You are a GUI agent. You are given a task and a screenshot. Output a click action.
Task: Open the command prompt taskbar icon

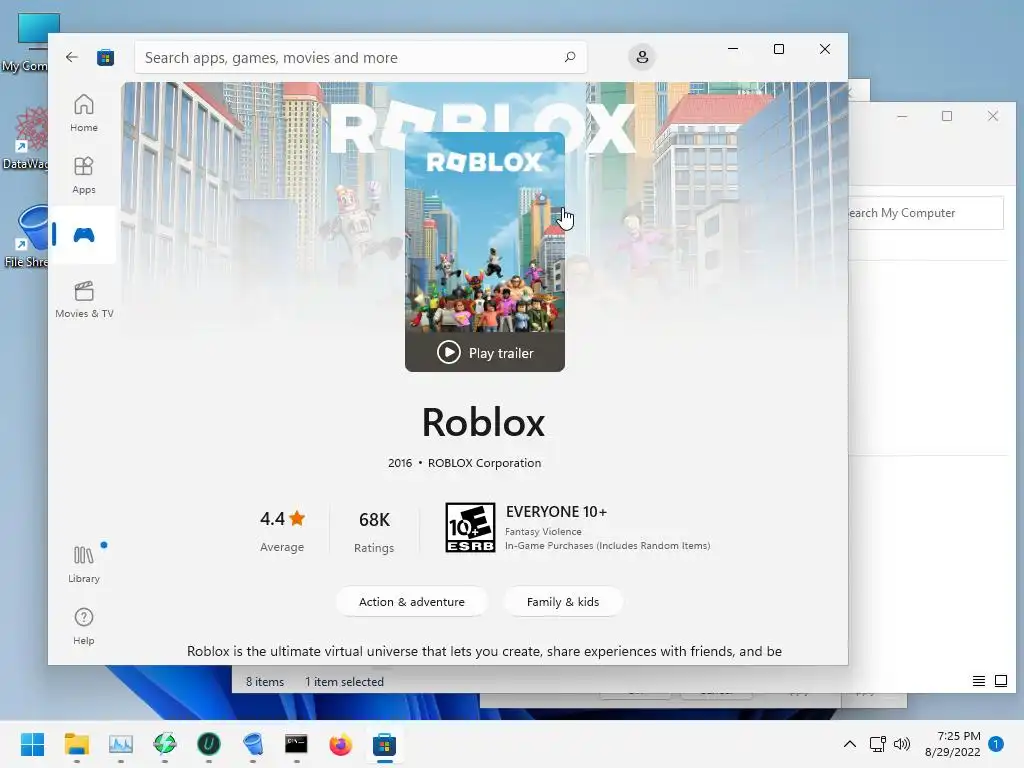pos(296,744)
